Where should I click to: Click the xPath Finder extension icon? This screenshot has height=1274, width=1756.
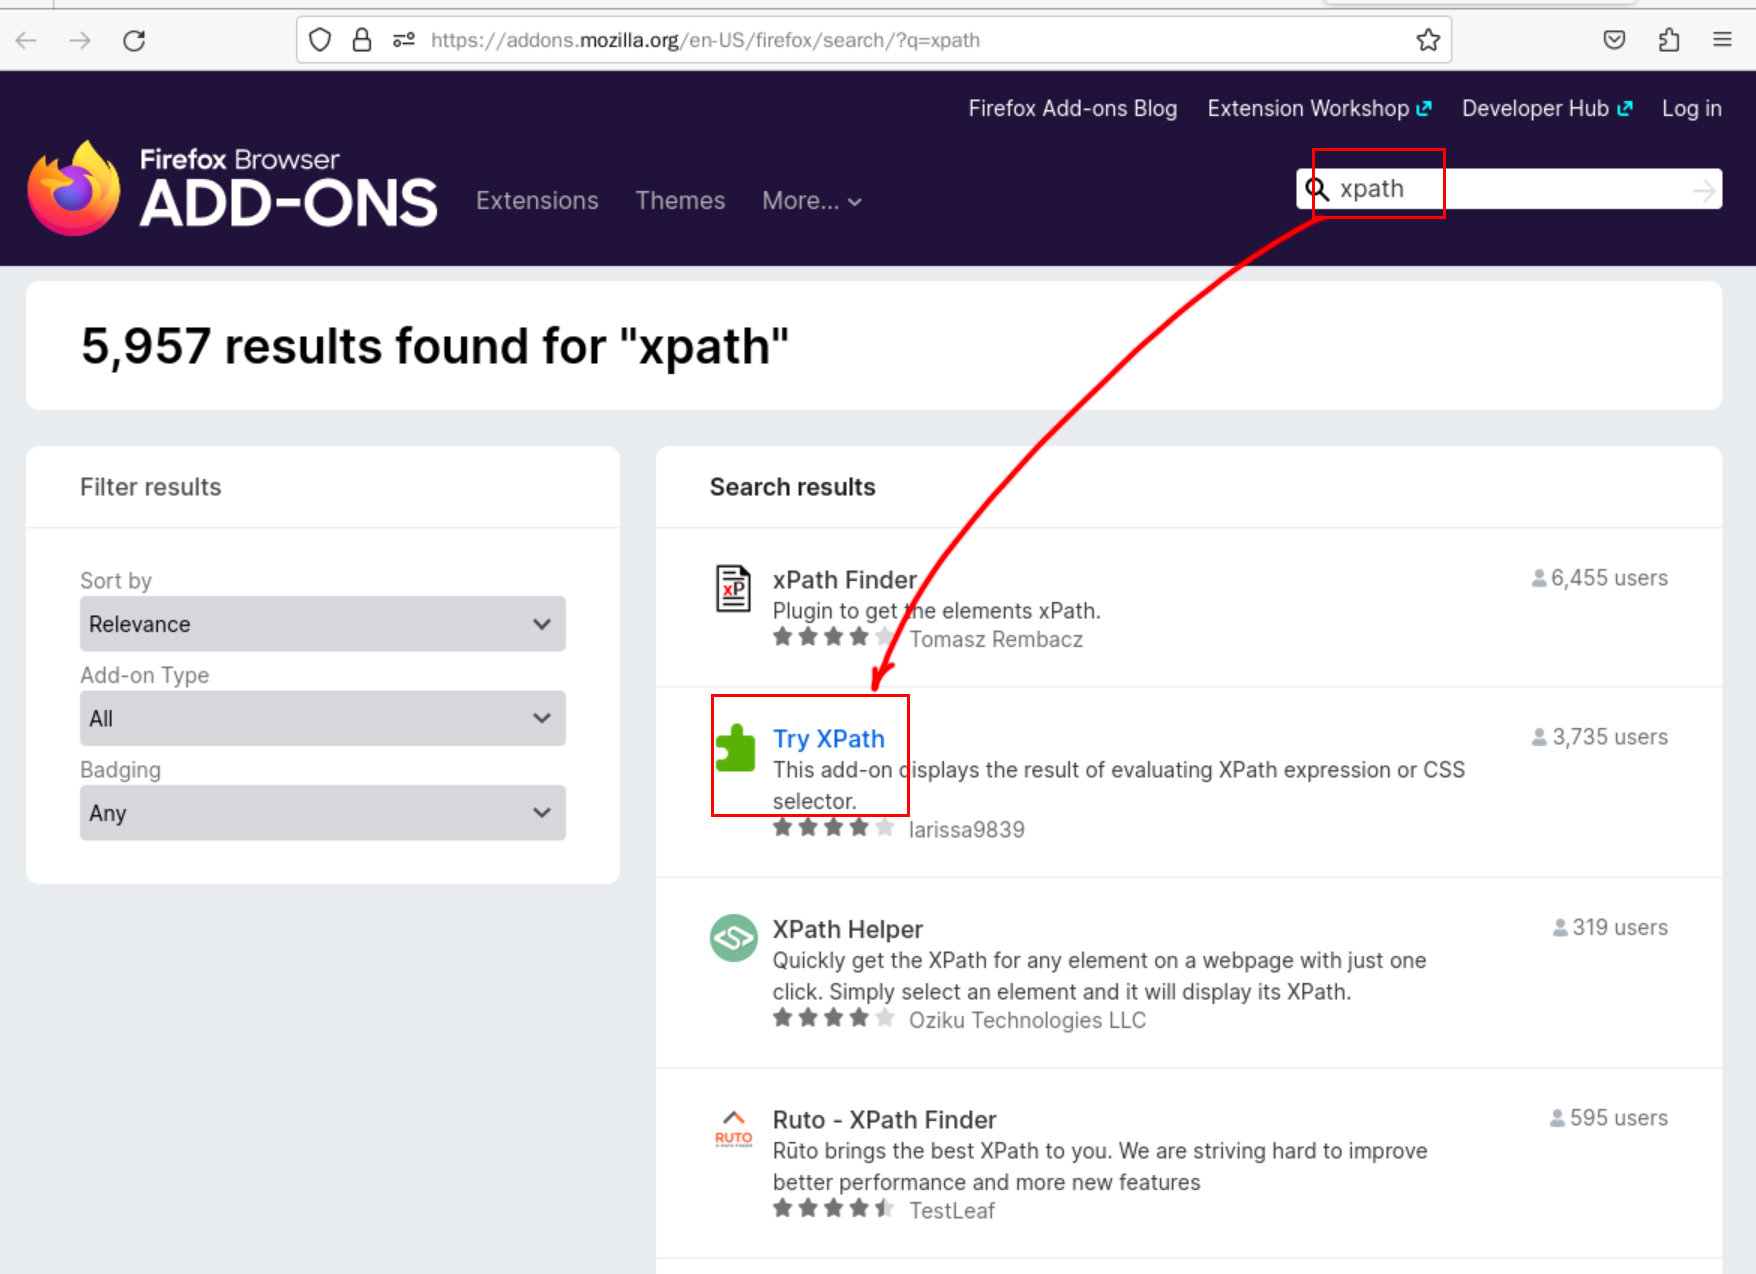pyautogui.click(x=733, y=587)
